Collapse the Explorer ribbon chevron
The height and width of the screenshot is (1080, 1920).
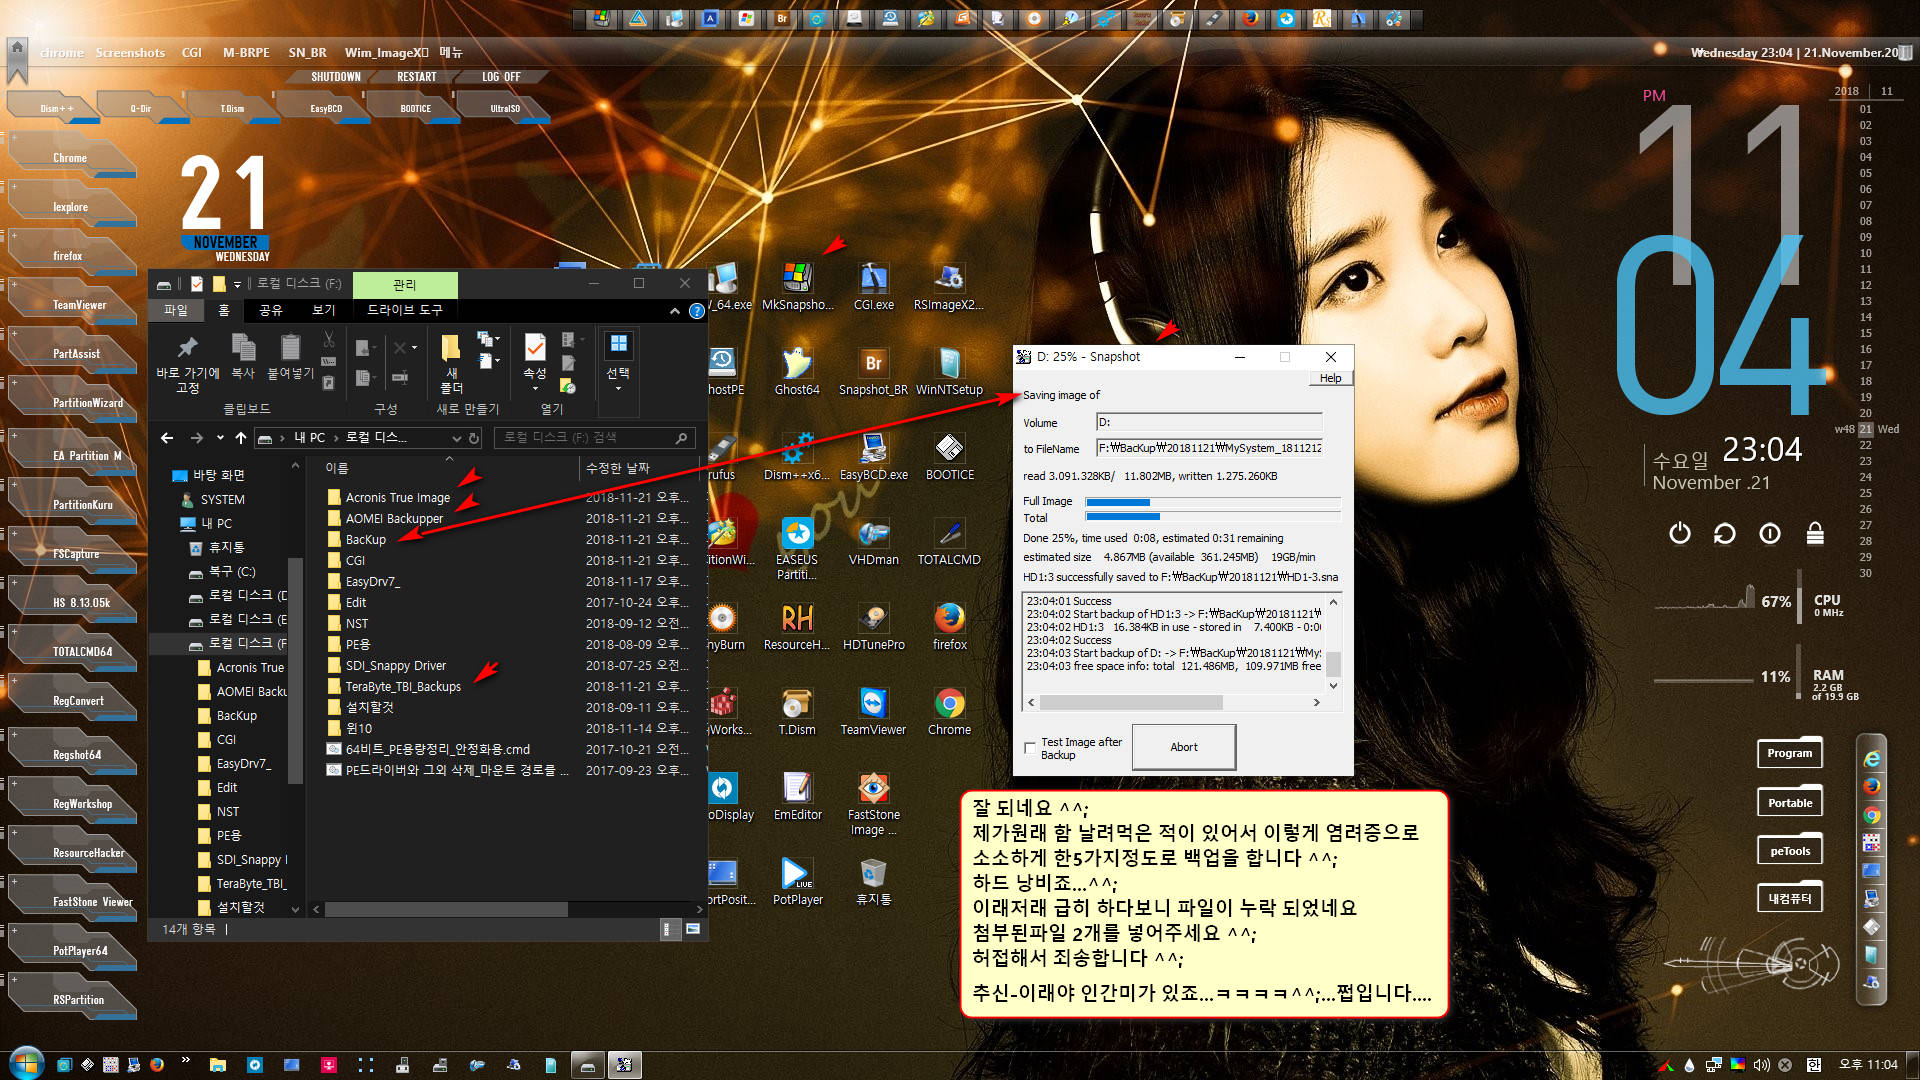pos(674,311)
